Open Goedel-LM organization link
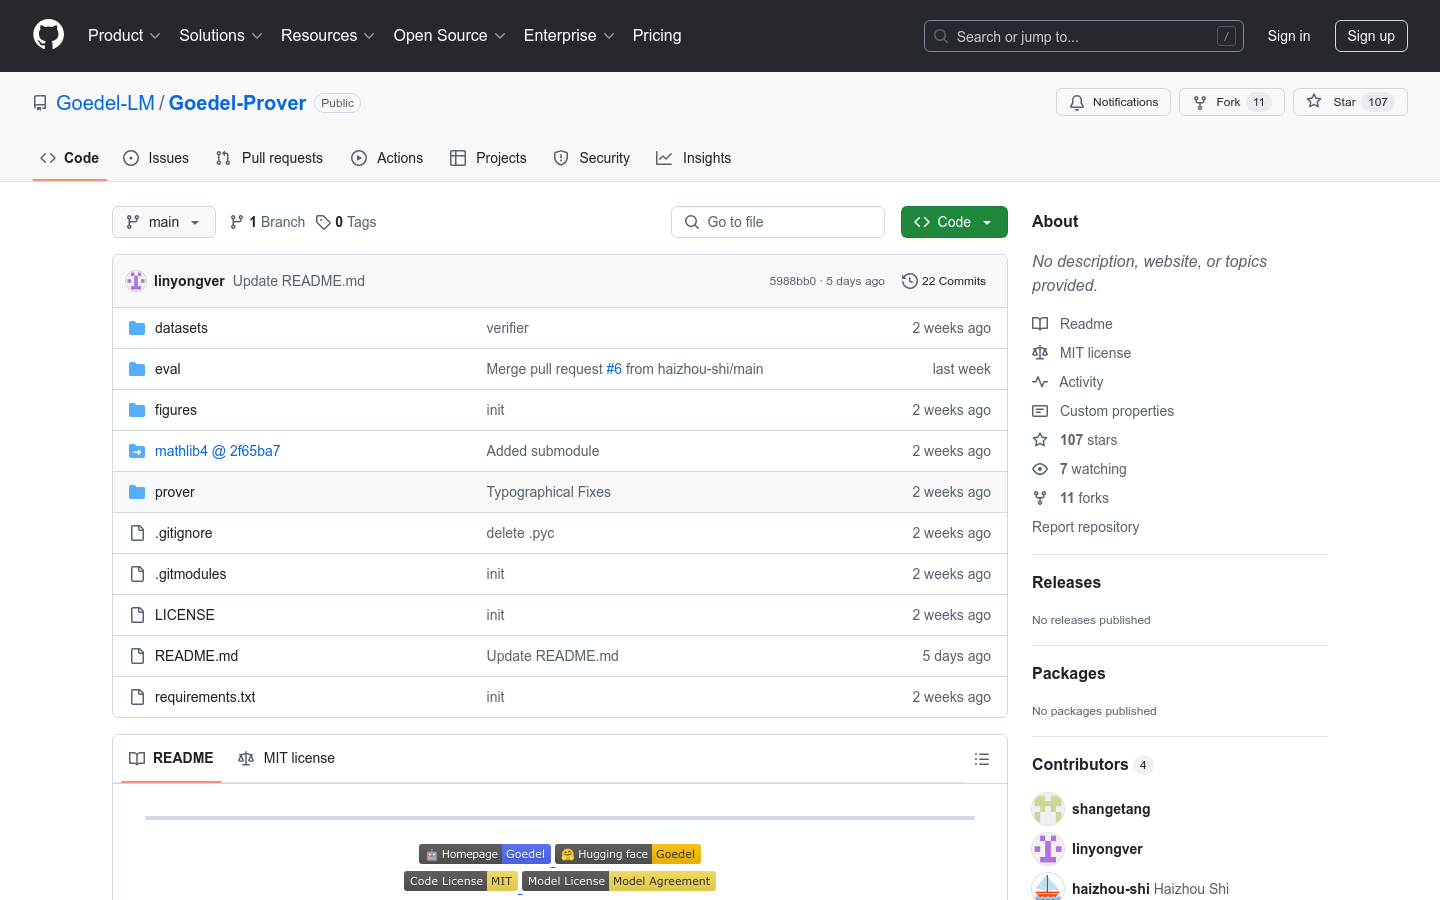1440x900 pixels. [x=105, y=103]
